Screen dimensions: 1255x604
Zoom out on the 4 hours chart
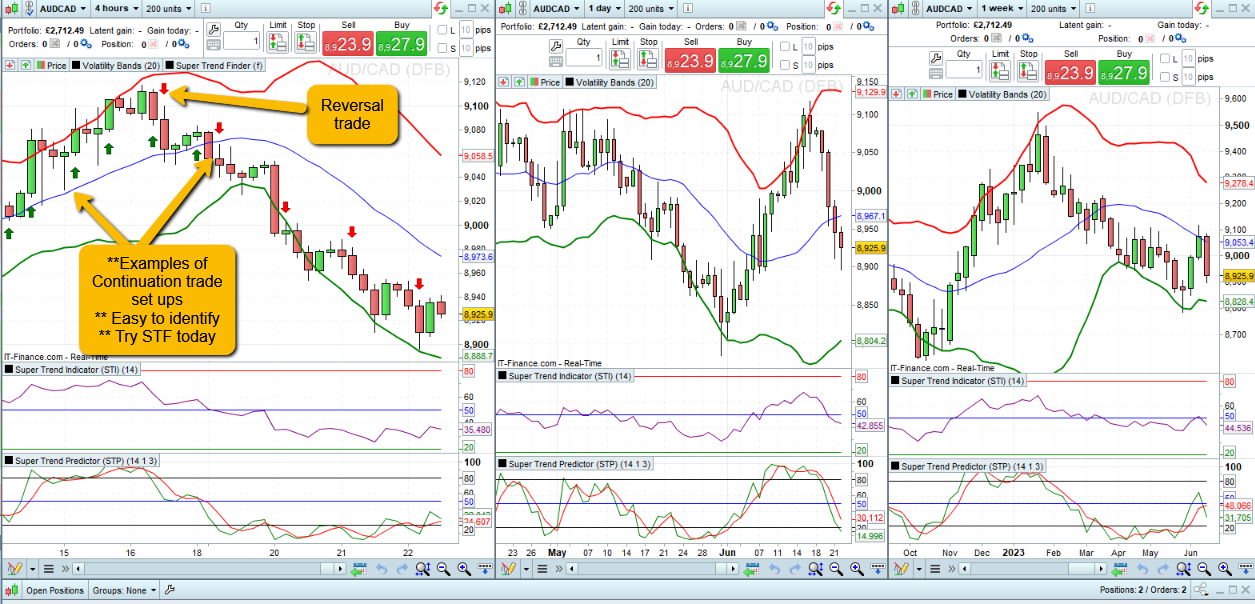[x=443, y=569]
